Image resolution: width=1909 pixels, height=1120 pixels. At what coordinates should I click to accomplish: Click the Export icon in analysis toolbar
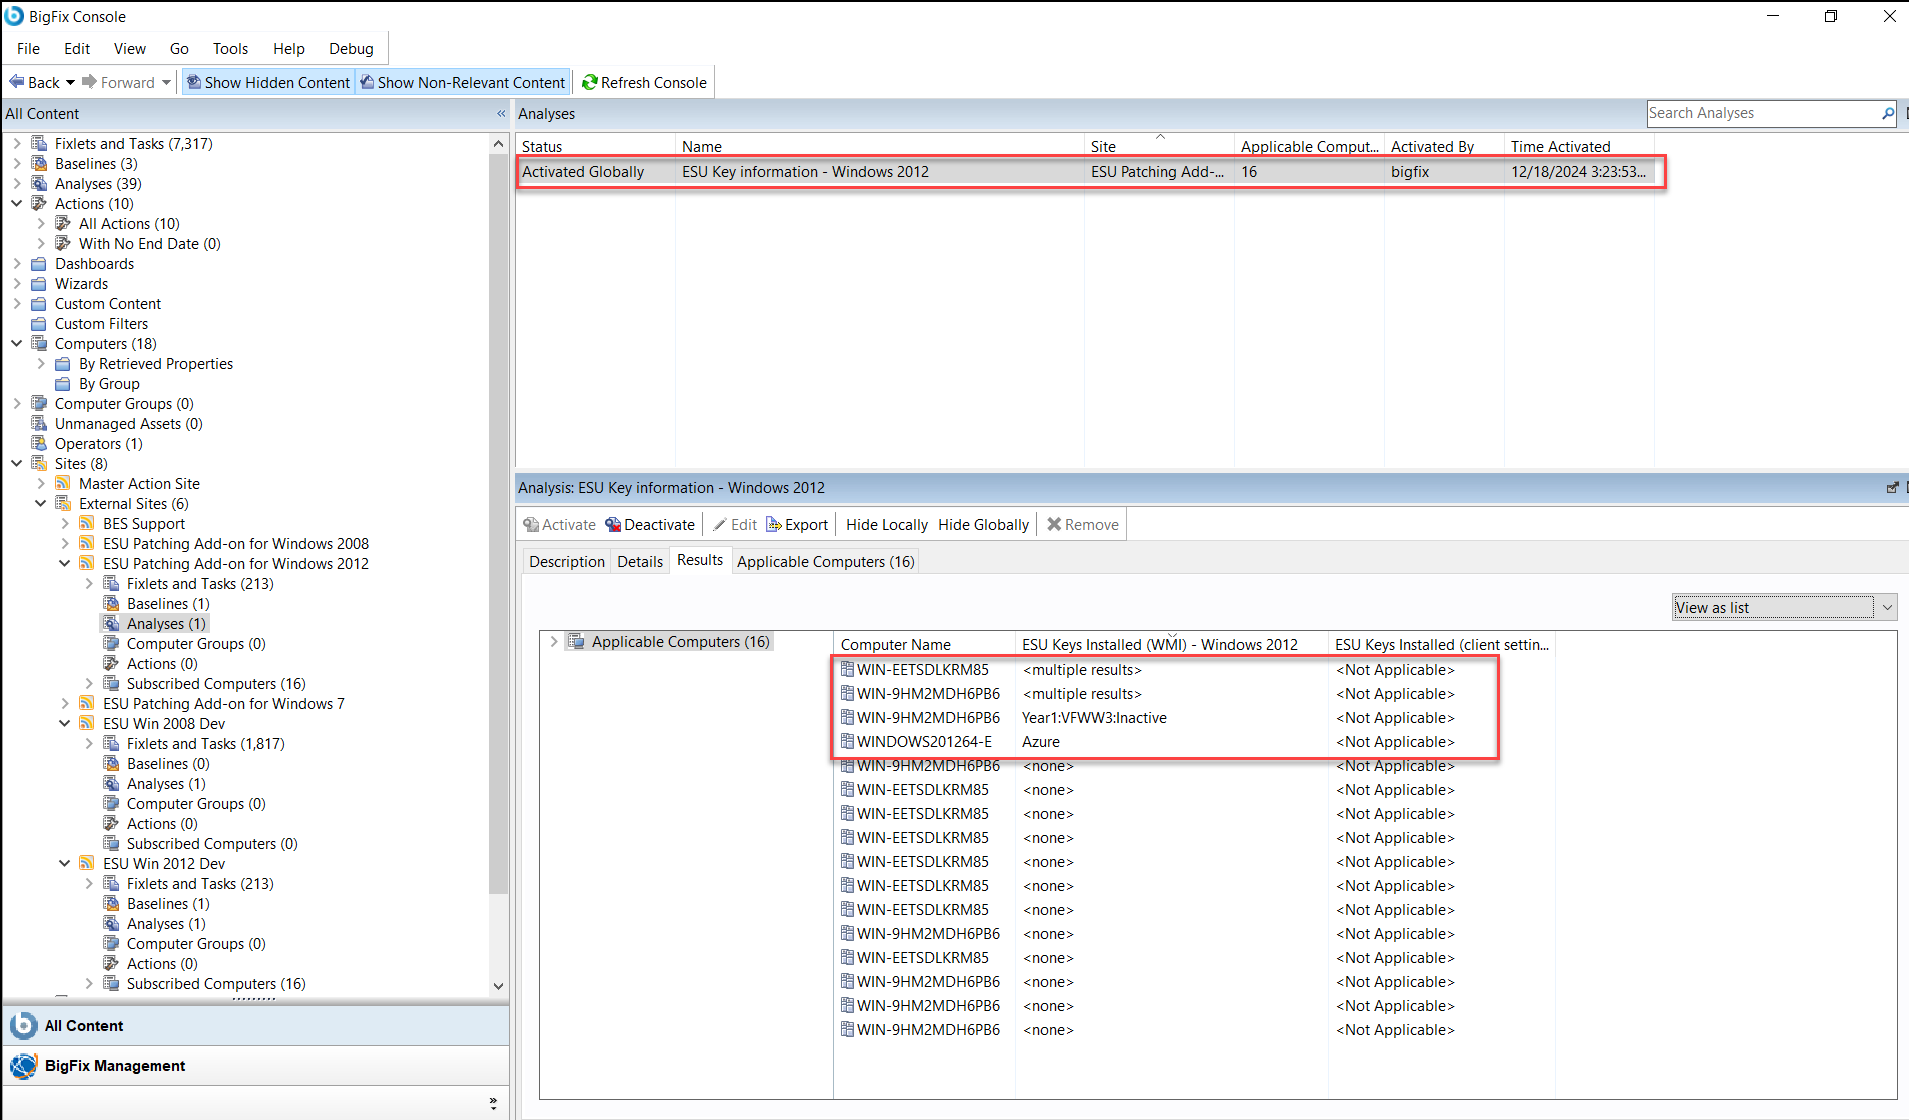coord(774,525)
